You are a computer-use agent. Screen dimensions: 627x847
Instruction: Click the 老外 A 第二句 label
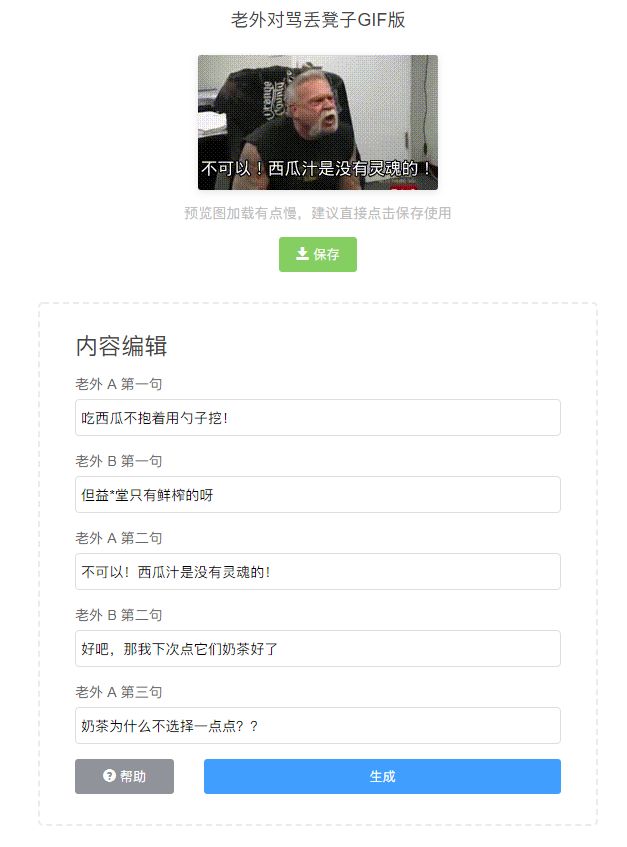tap(119, 538)
